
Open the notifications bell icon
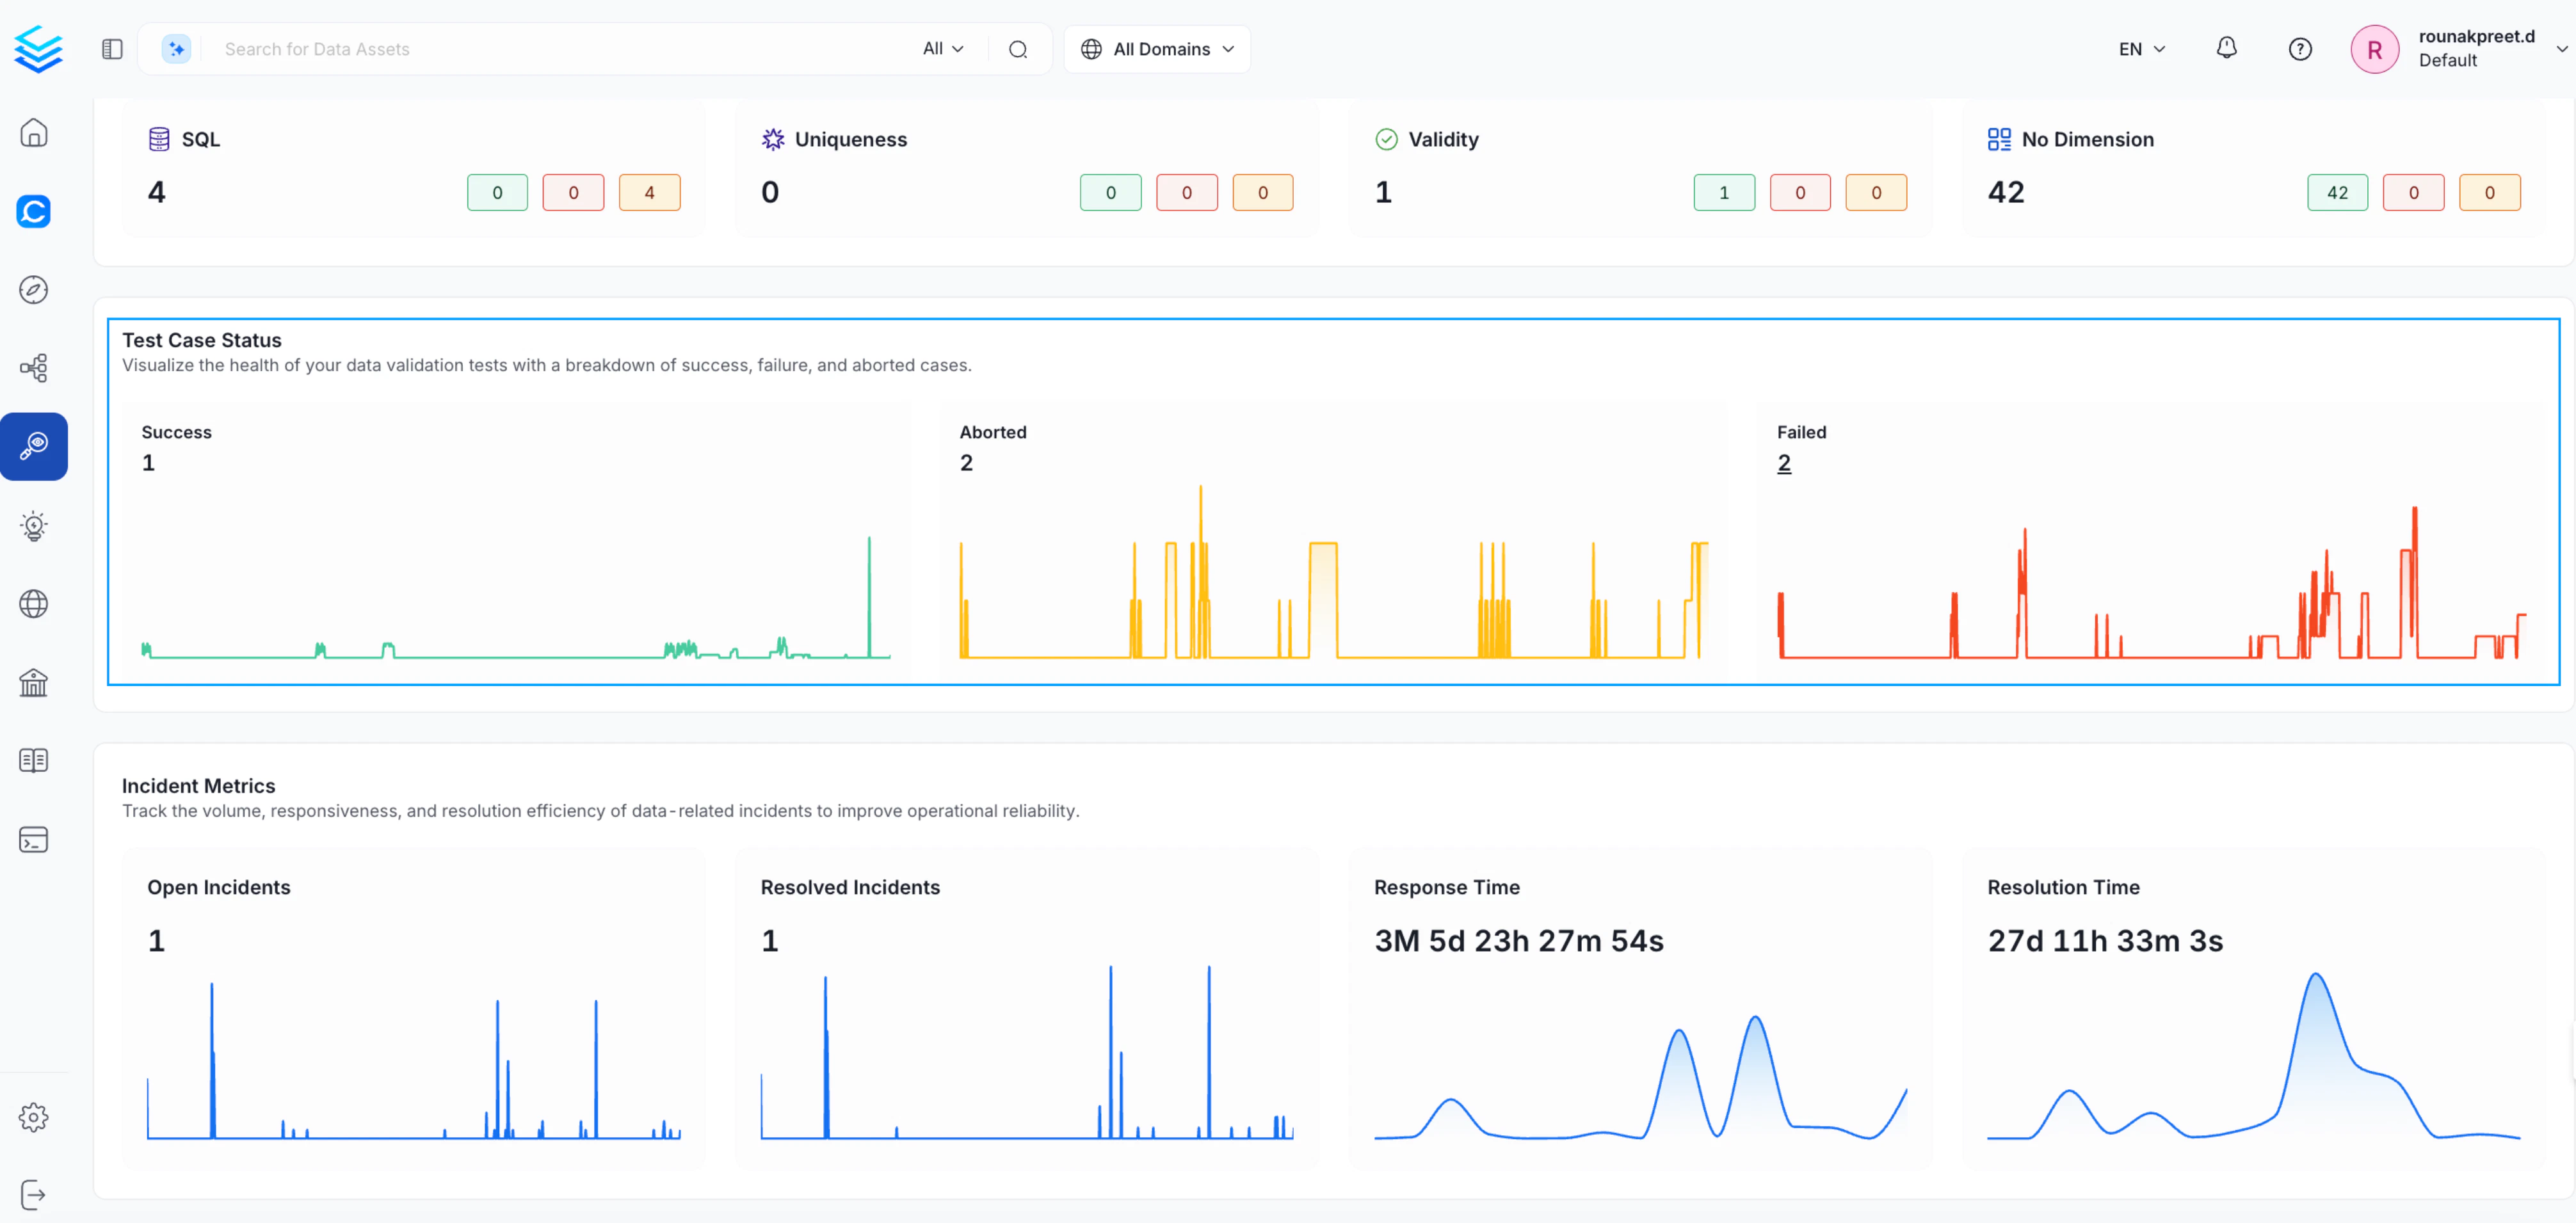pos(2227,48)
